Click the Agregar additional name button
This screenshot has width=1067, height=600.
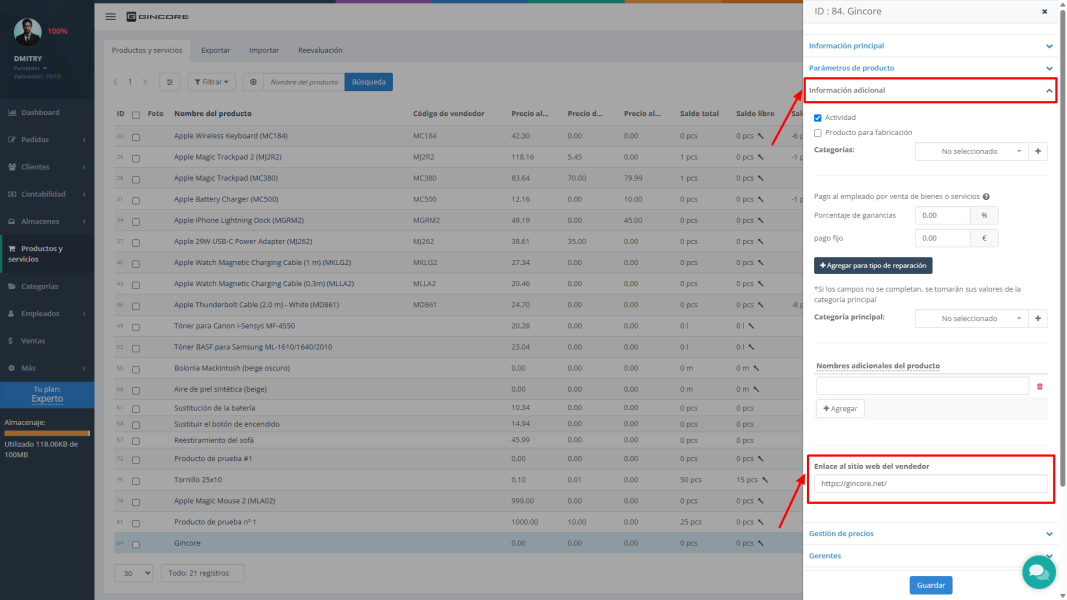(x=840, y=408)
